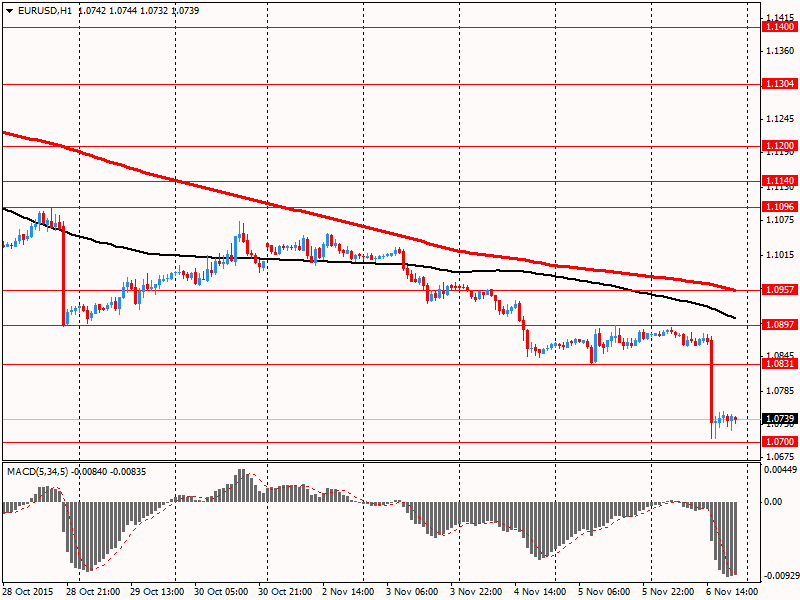This screenshot has height=600, width=800.
Task: Click the 1.1360 price scale value
Action: pos(781,51)
